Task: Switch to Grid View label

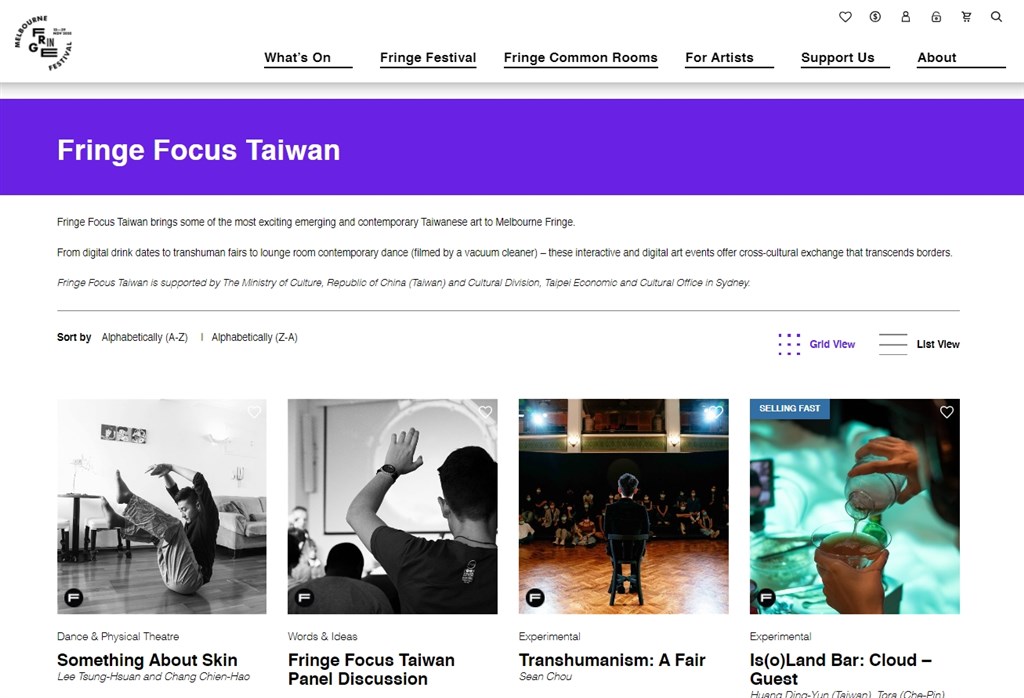Action: point(832,344)
